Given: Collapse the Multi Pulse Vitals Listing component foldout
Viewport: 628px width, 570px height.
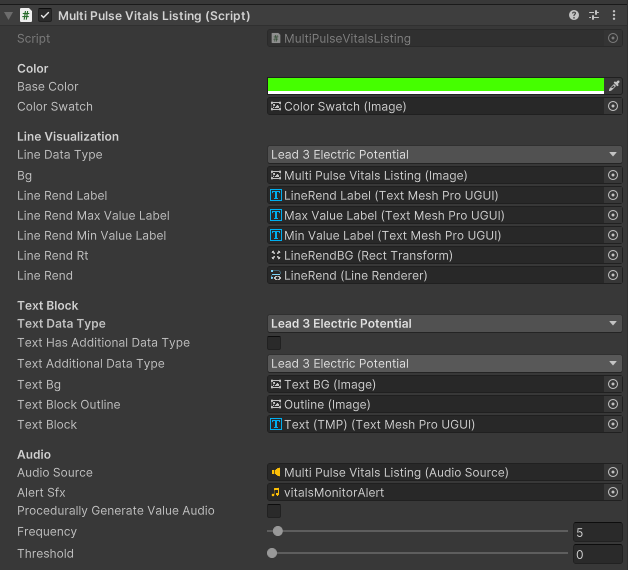Looking at the screenshot, I should pyautogui.click(x=9, y=16).
